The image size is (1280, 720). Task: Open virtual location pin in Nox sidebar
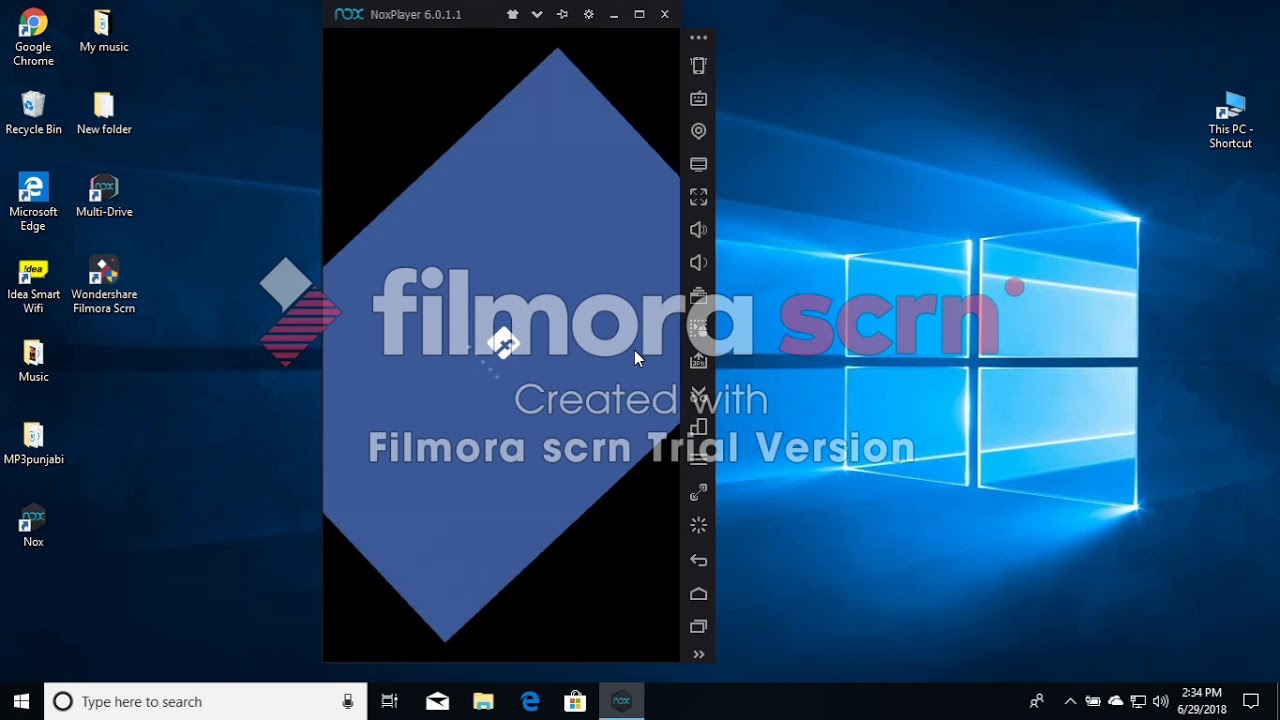click(x=698, y=131)
